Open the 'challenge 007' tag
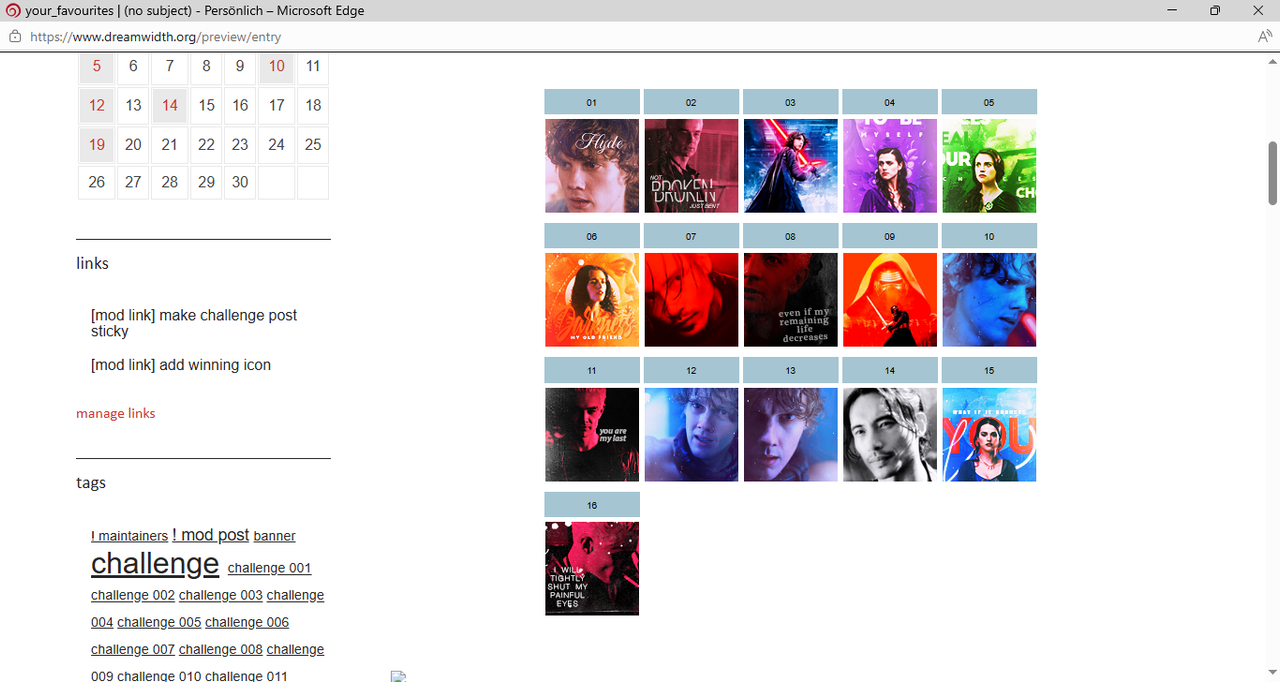This screenshot has width=1280, height=682. tap(133, 649)
